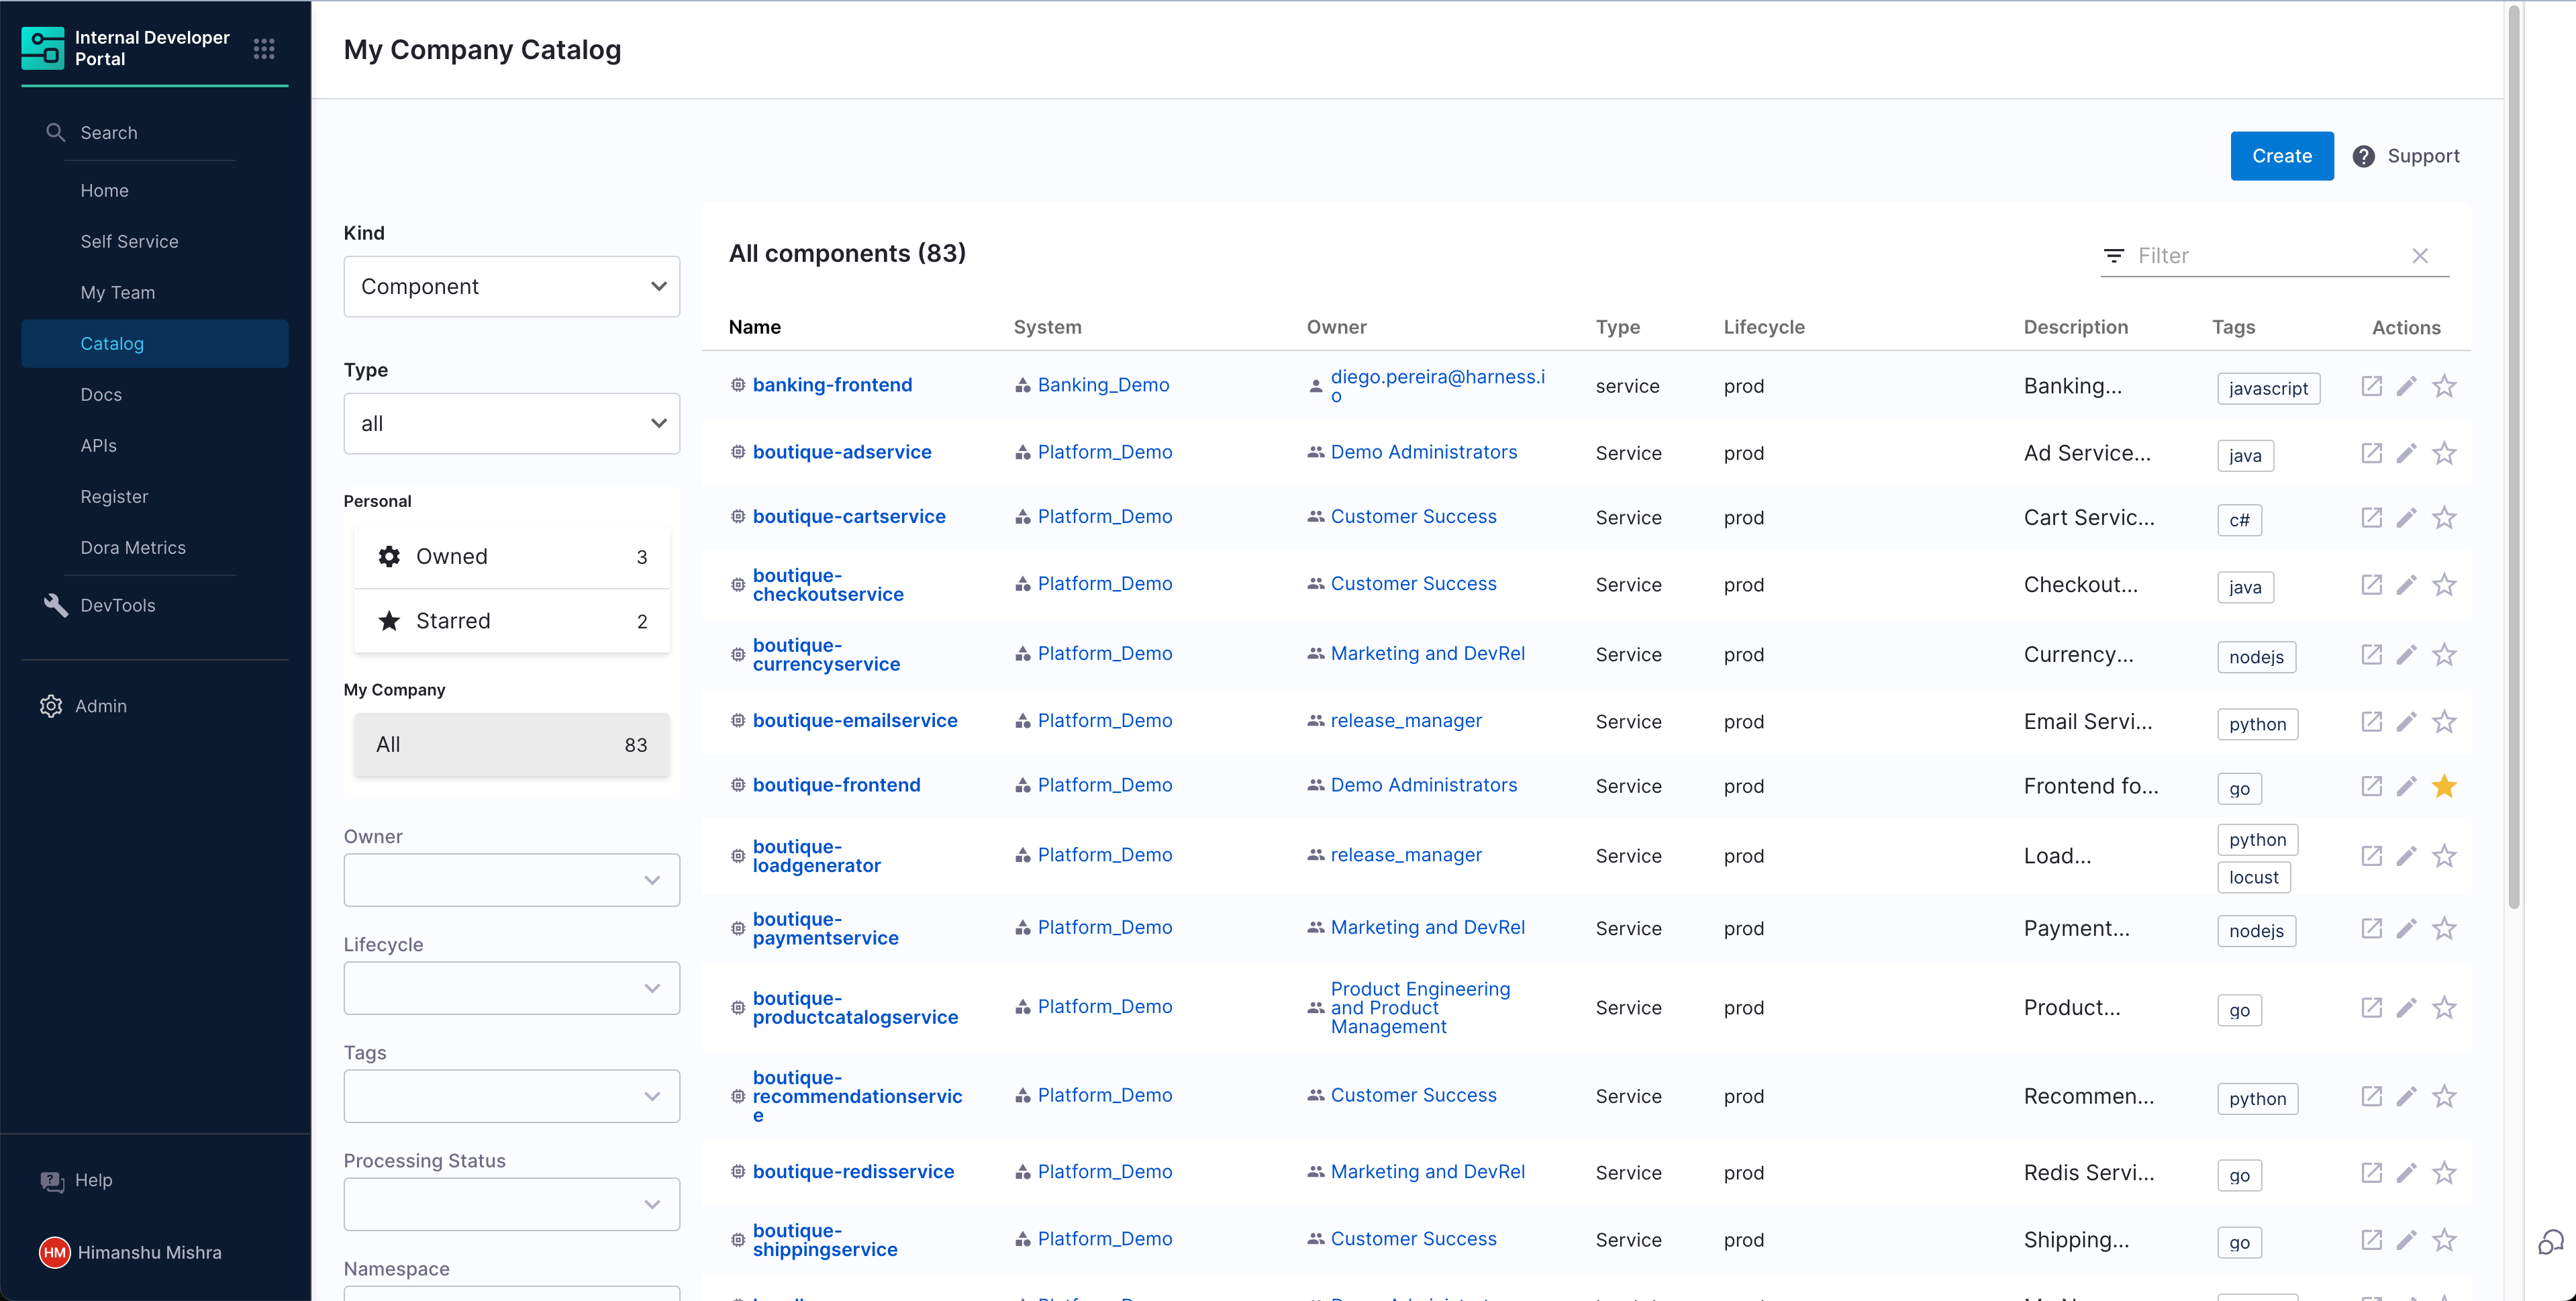This screenshot has width=2576, height=1301.
Task: Click the edit pencil for boutique-emailservice
Action: point(2407,721)
